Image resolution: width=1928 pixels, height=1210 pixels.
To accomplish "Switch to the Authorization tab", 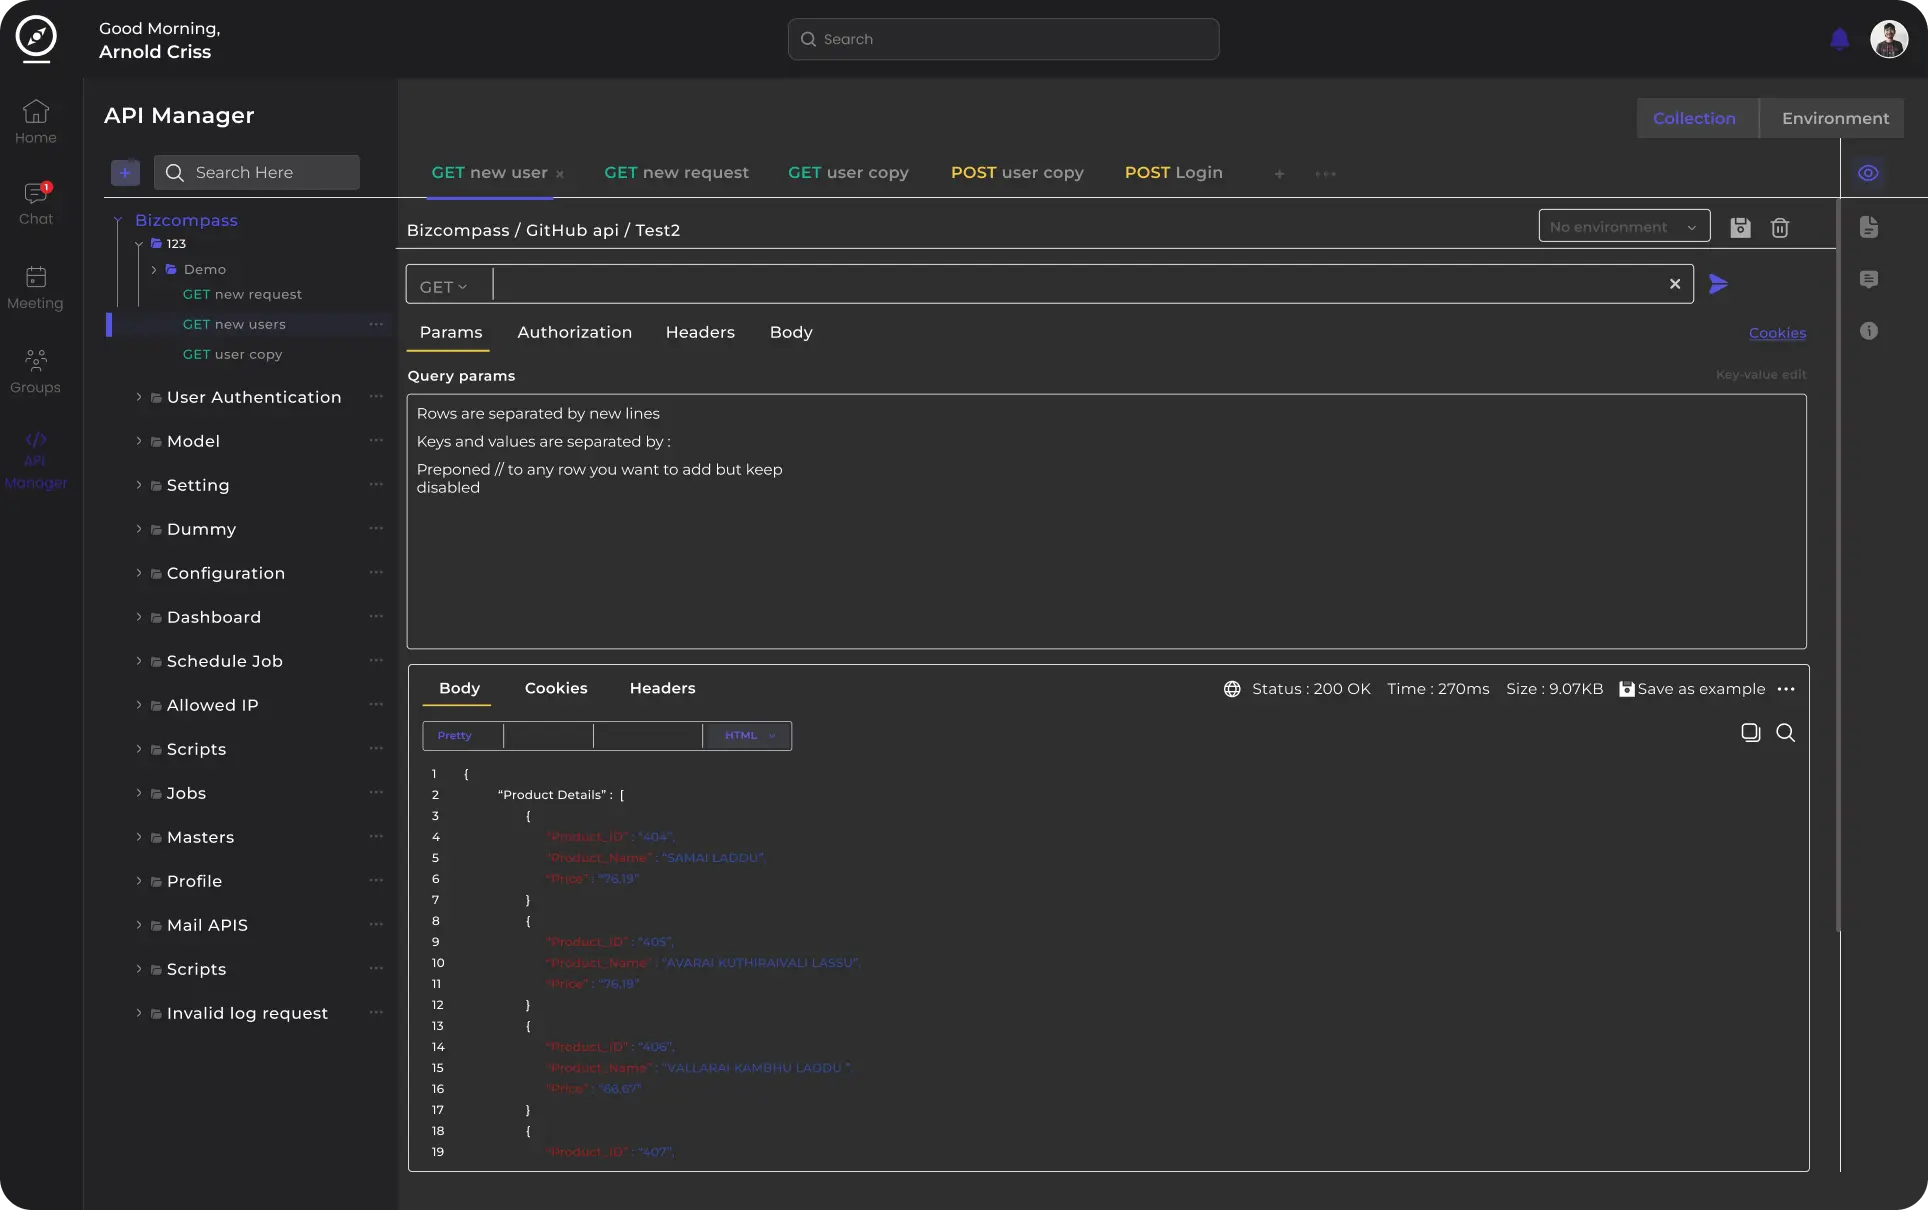I will click(x=574, y=332).
